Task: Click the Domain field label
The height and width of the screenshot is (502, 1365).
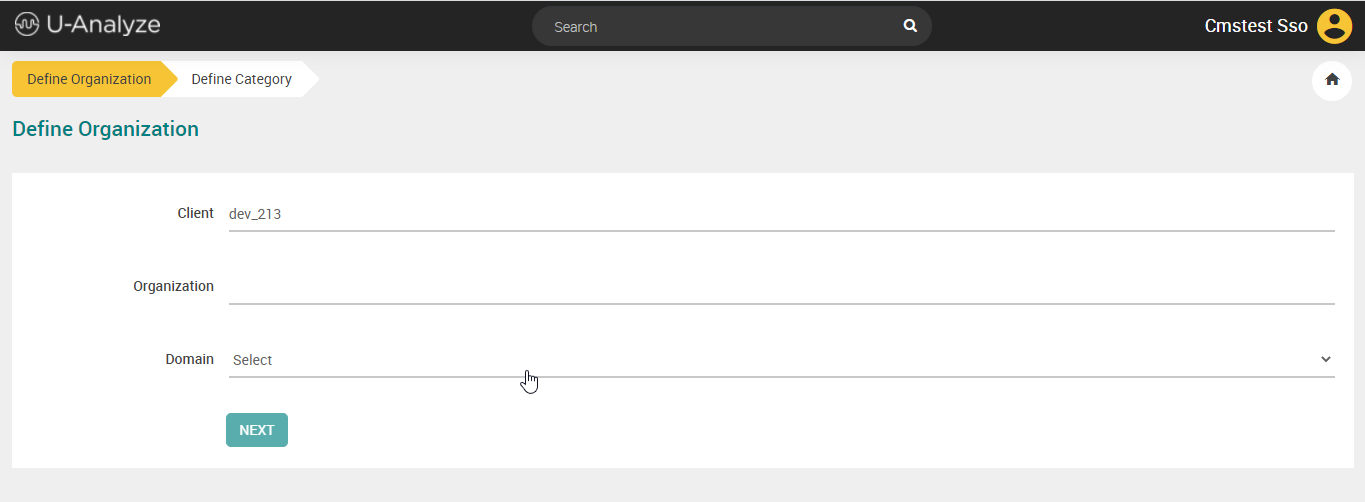Action: pyautogui.click(x=189, y=359)
